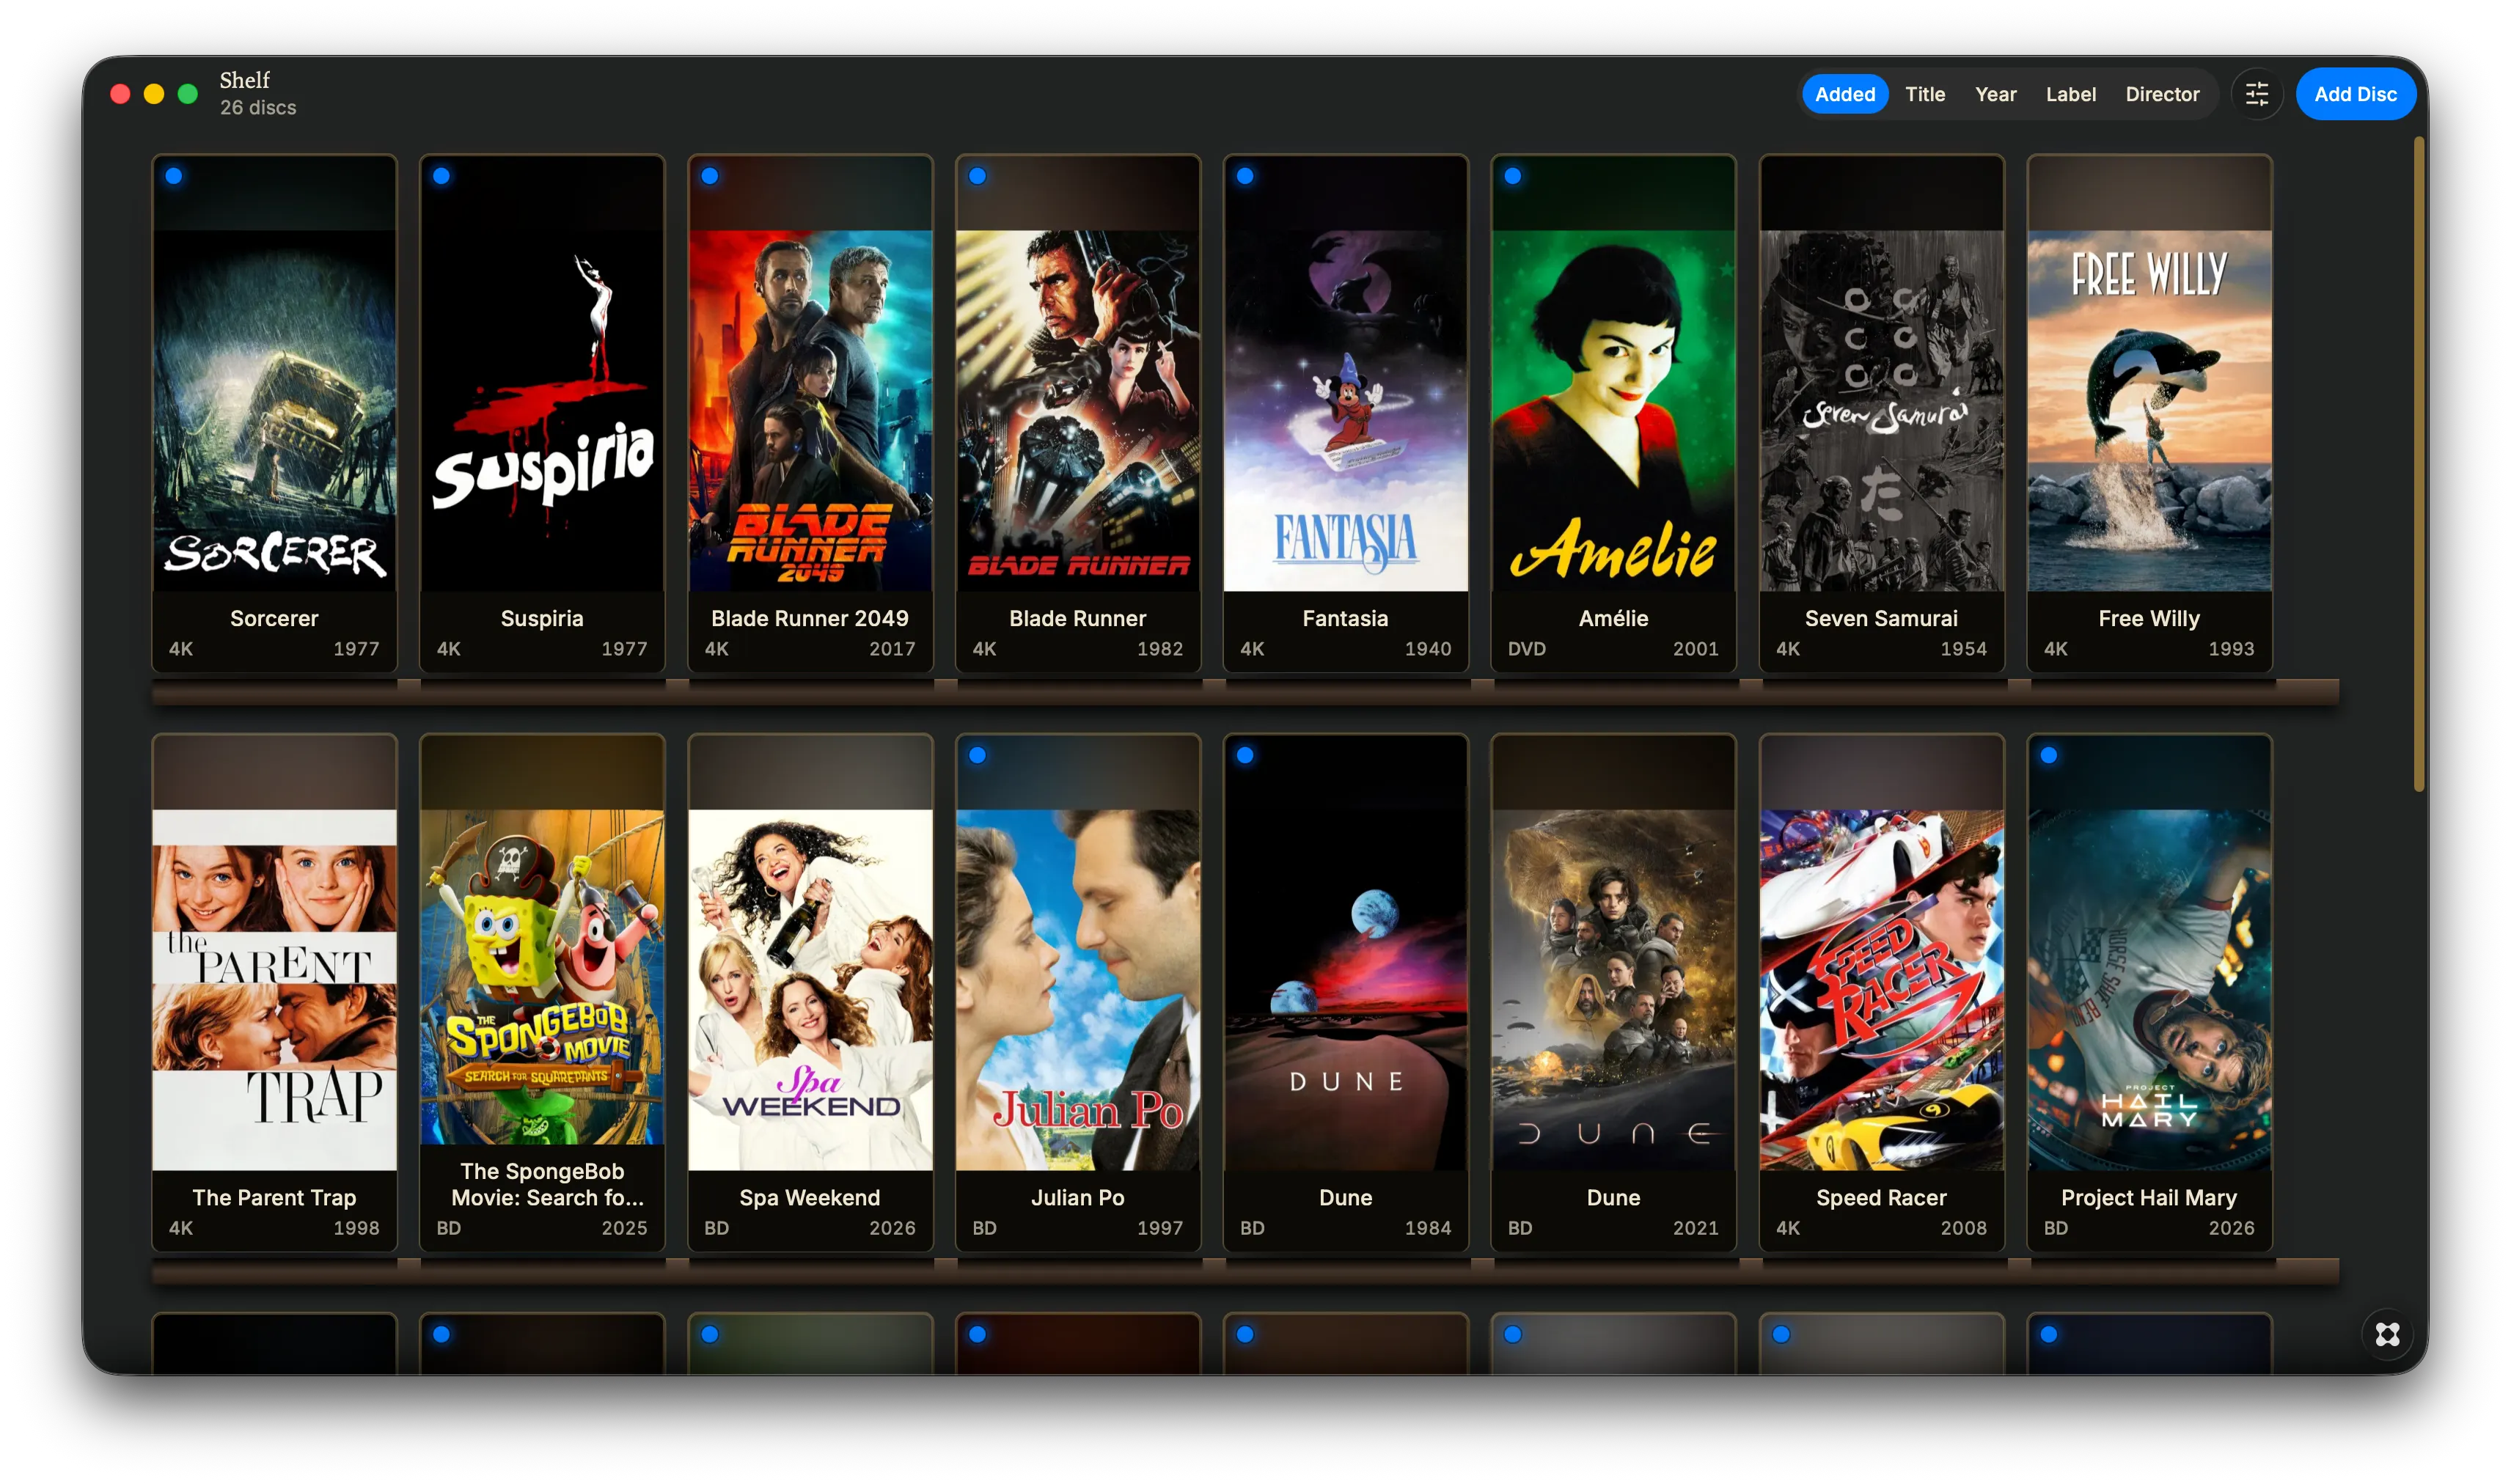Open the Suspiria poster
Image resolution: width=2511 pixels, height=1484 pixels.
[x=542, y=410]
